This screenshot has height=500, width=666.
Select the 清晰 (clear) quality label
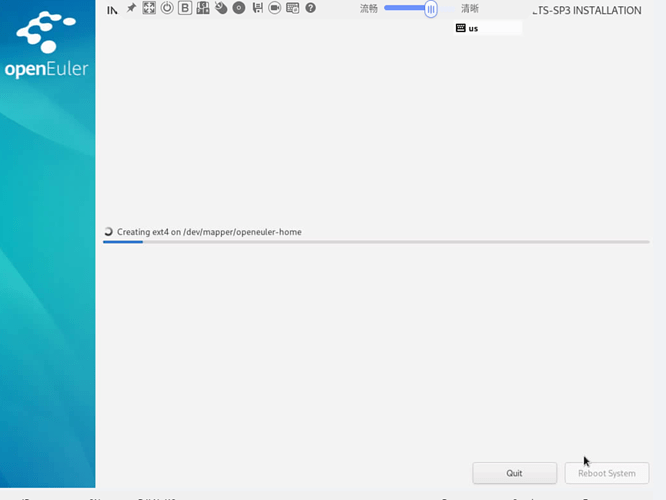(x=470, y=9)
